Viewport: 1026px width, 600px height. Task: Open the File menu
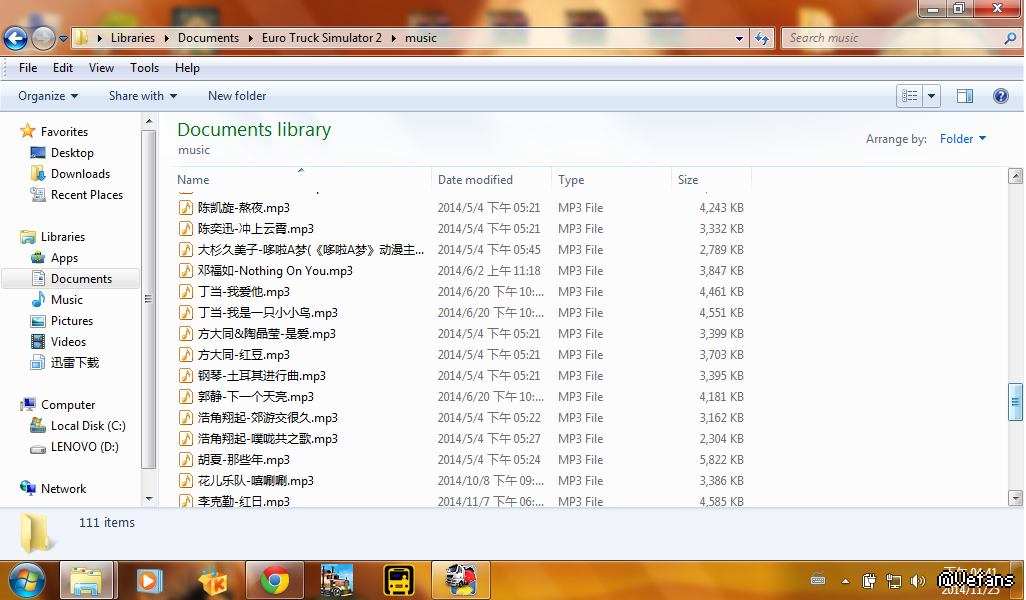(28, 68)
